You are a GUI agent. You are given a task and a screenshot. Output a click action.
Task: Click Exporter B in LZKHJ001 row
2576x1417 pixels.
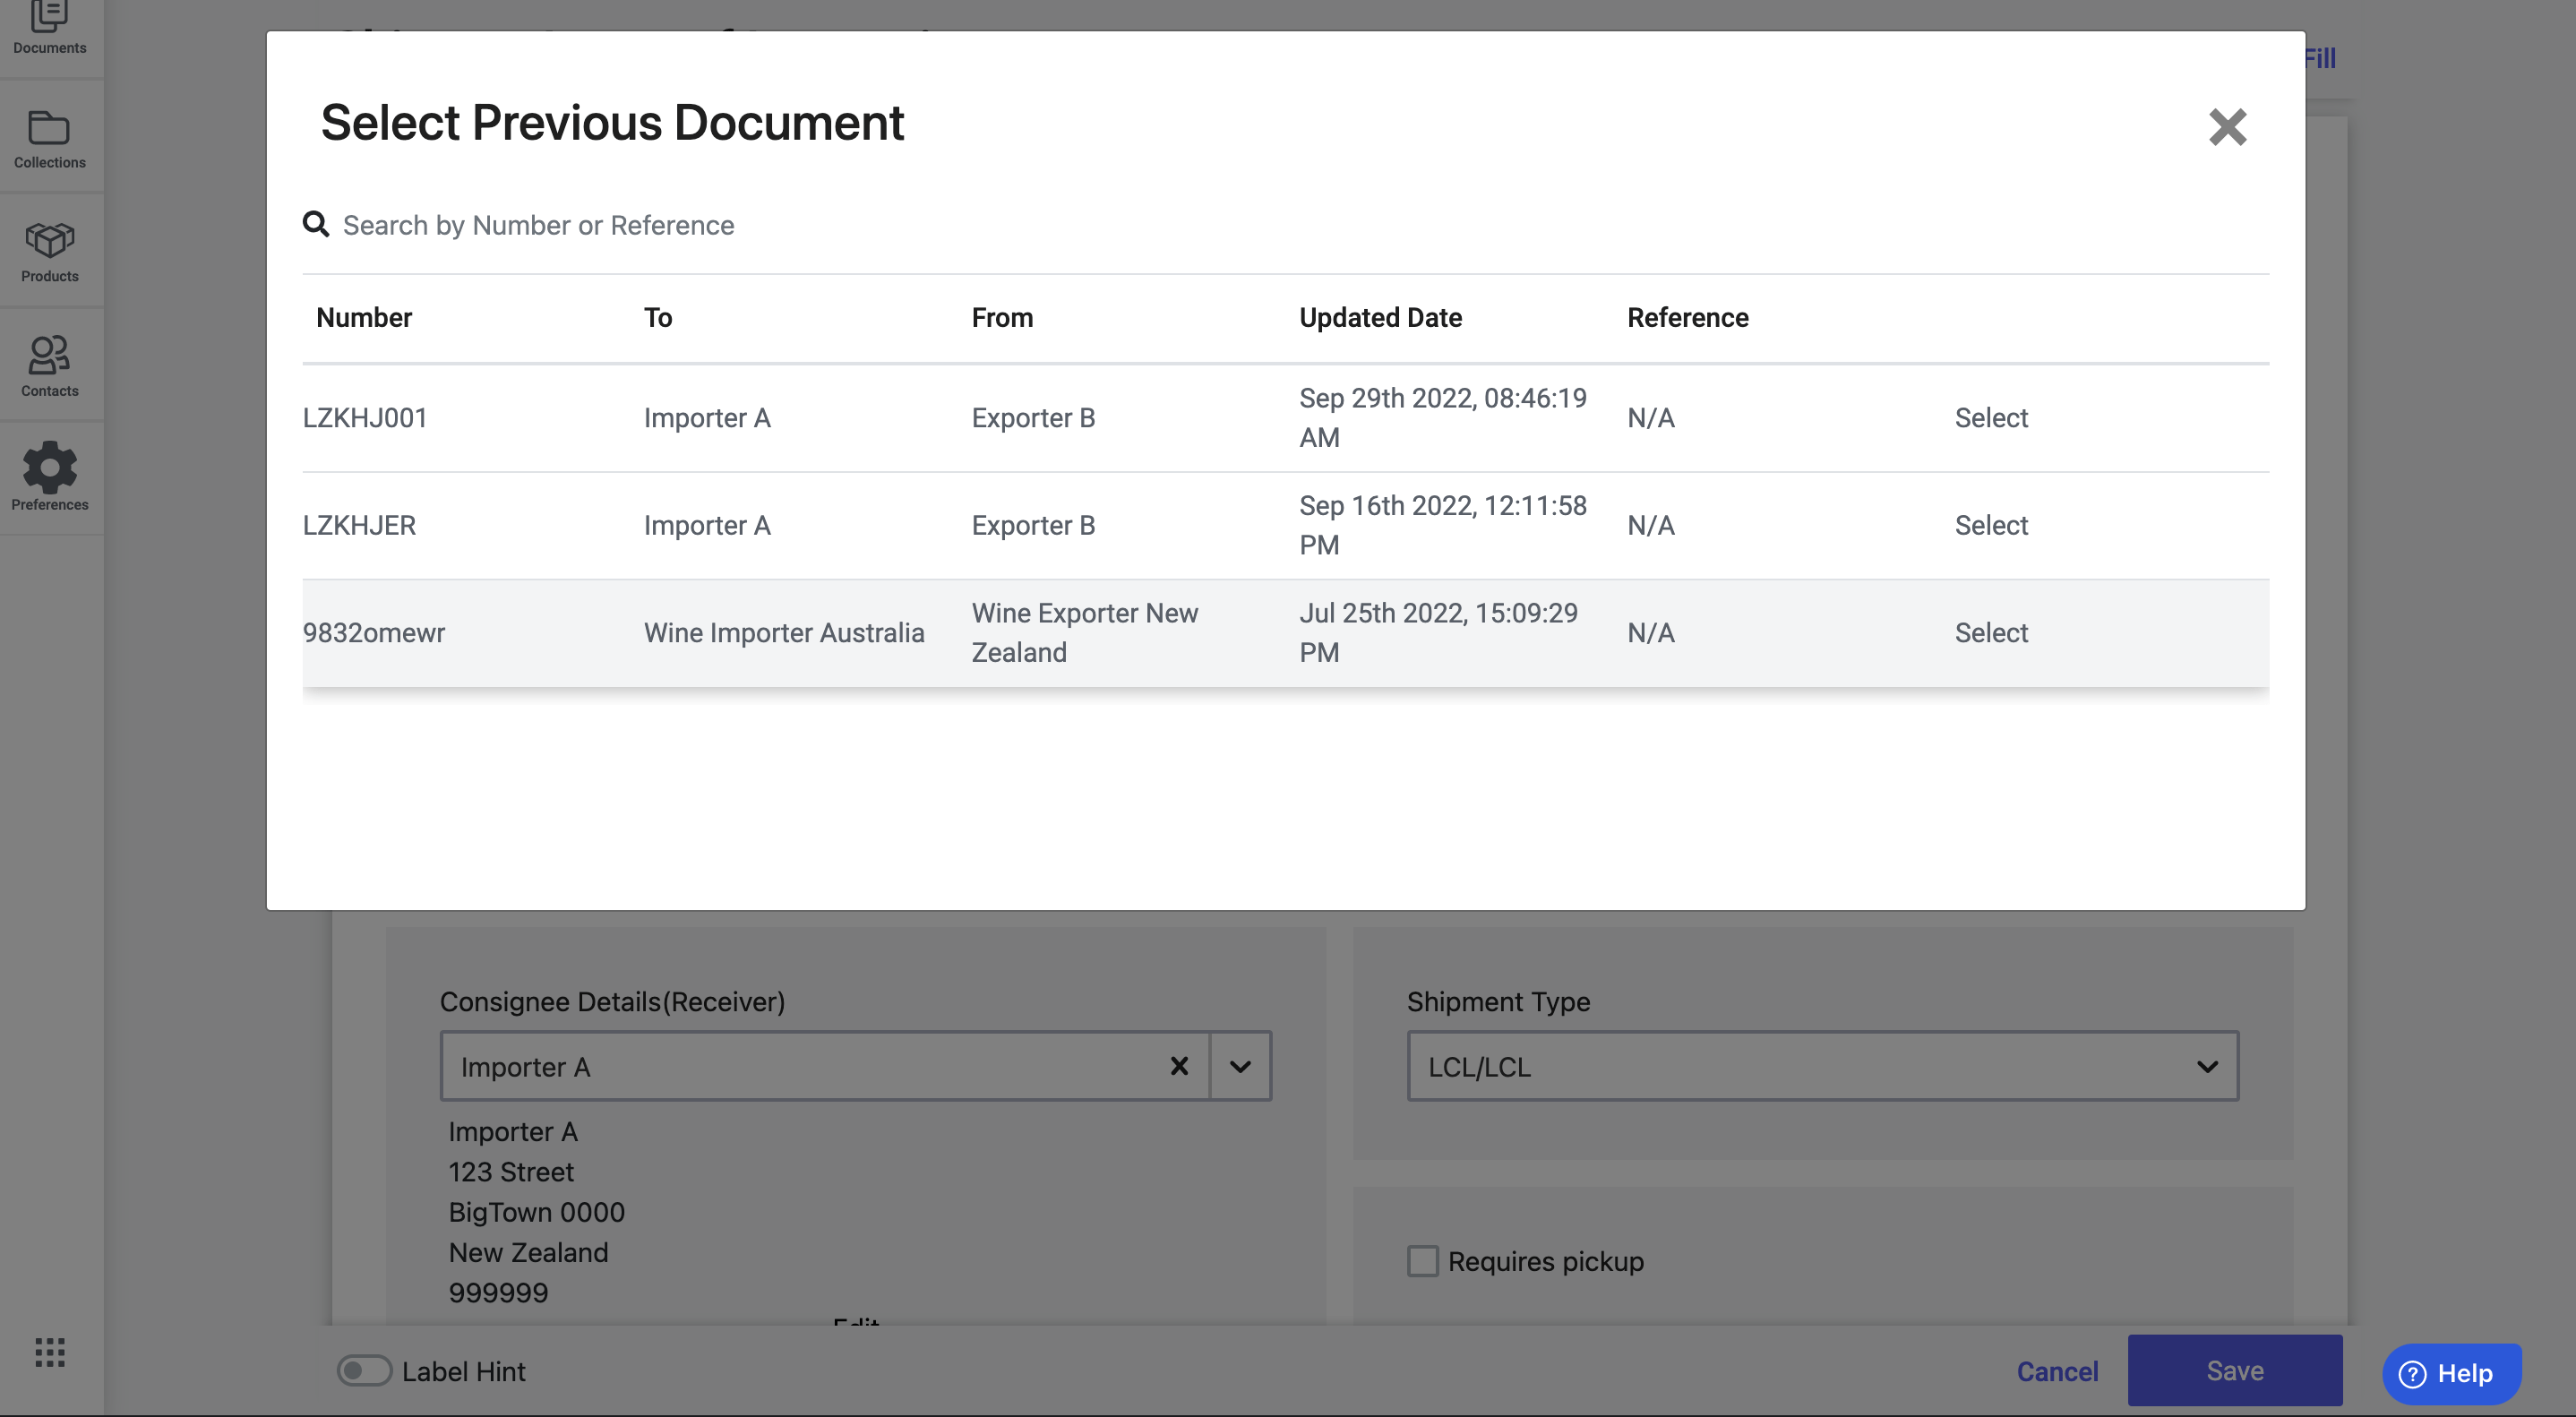[x=1033, y=418]
